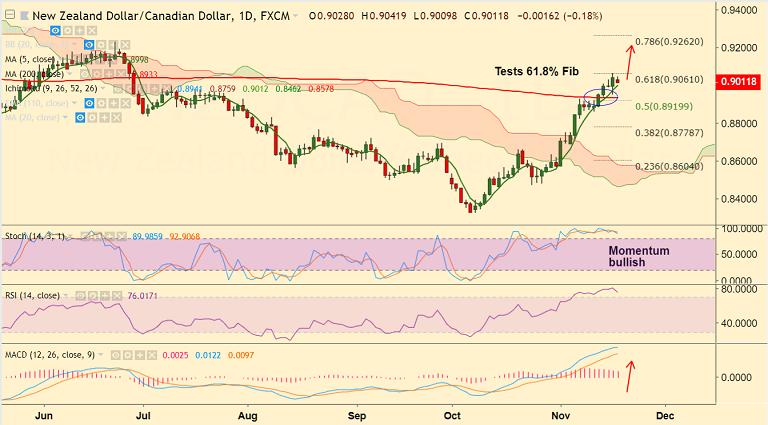
Task: Open the dropdown arrow after FXCM in the title
Action: coord(295,16)
